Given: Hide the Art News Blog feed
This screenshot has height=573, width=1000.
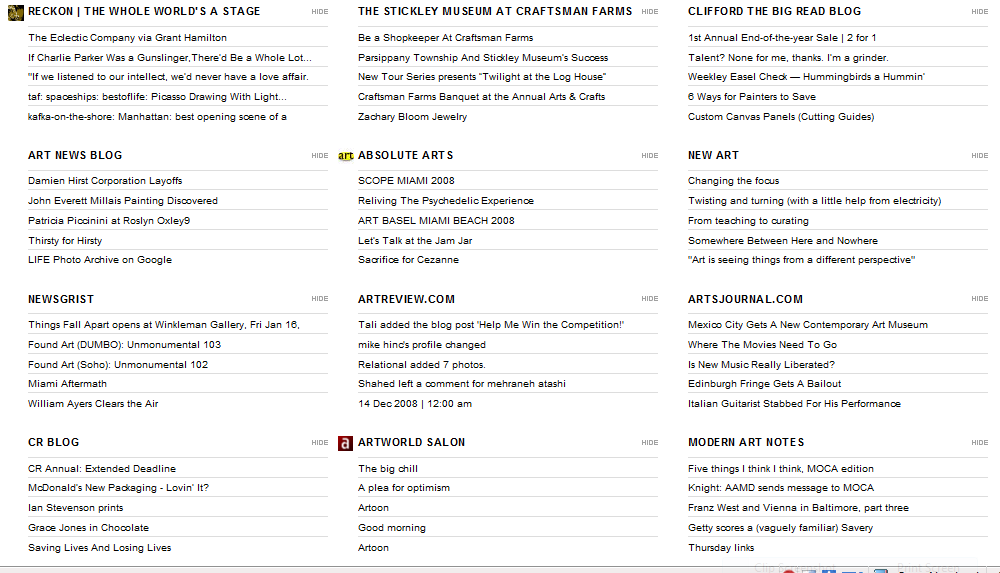Looking at the screenshot, I should tap(320, 156).
